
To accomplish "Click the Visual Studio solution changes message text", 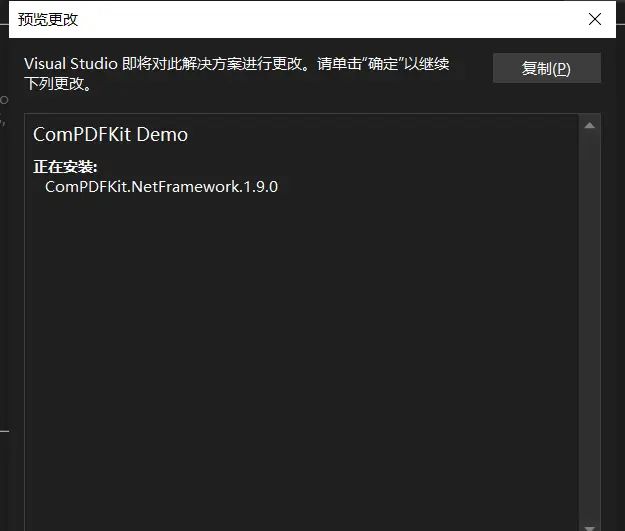I will (237, 73).
